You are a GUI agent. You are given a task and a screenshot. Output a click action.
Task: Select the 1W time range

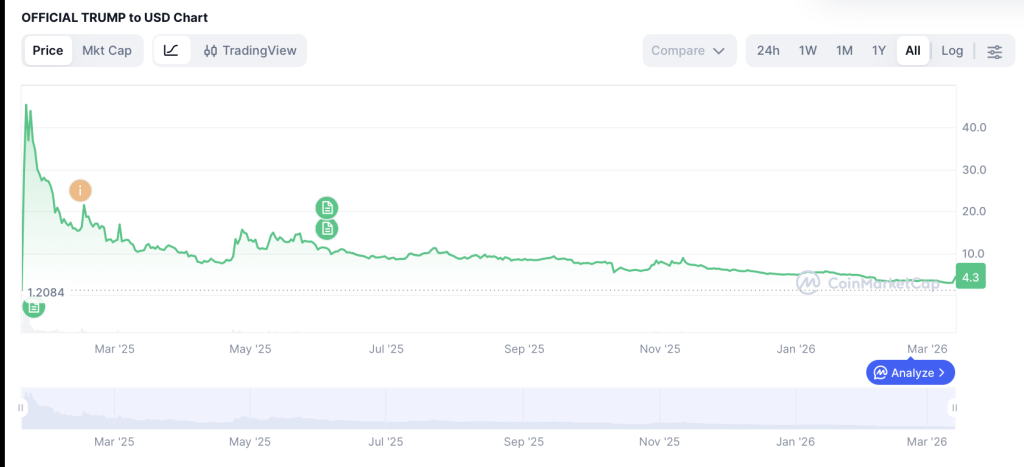pos(808,50)
